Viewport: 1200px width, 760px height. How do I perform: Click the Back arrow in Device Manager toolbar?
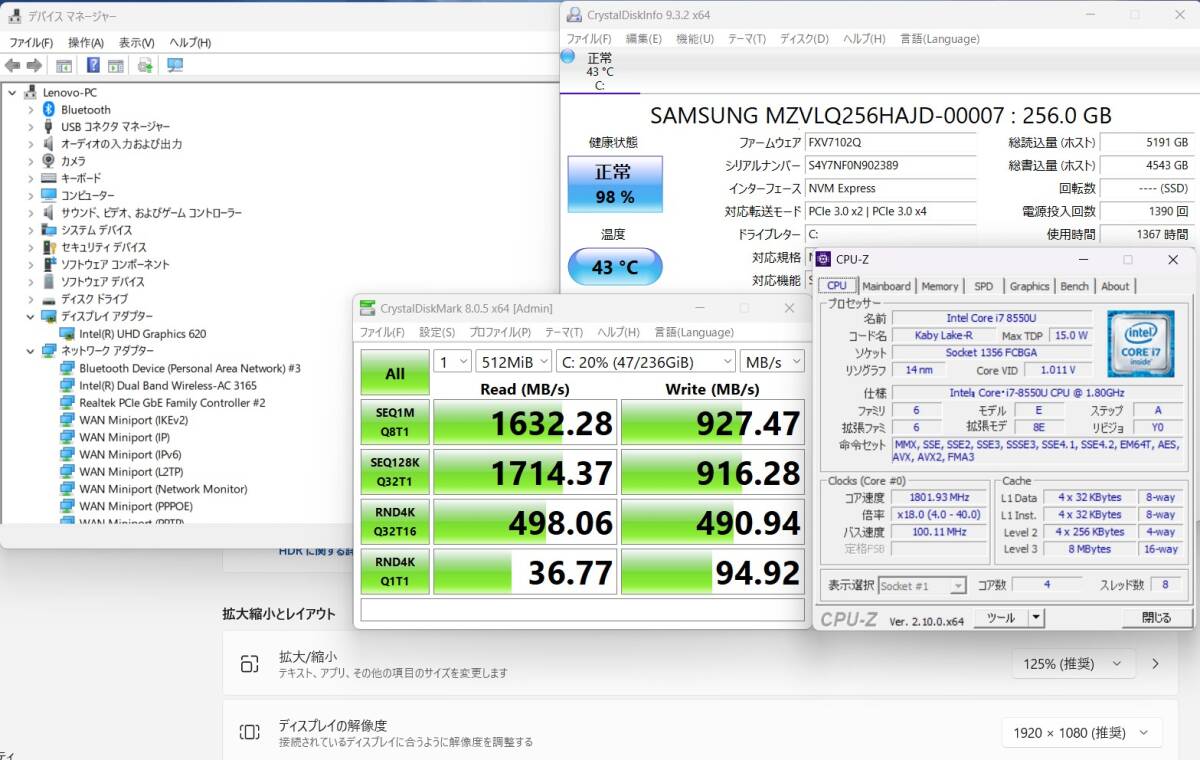pos(12,66)
